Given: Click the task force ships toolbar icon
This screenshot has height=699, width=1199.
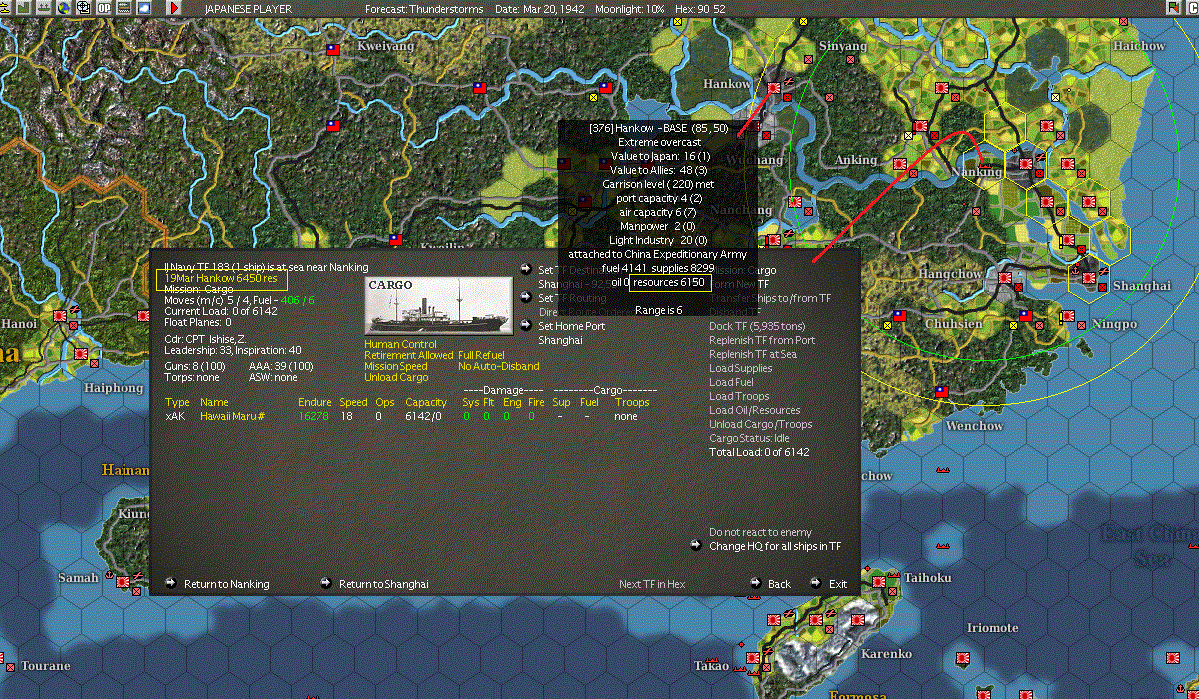Looking at the screenshot, I should click(44, 8).
